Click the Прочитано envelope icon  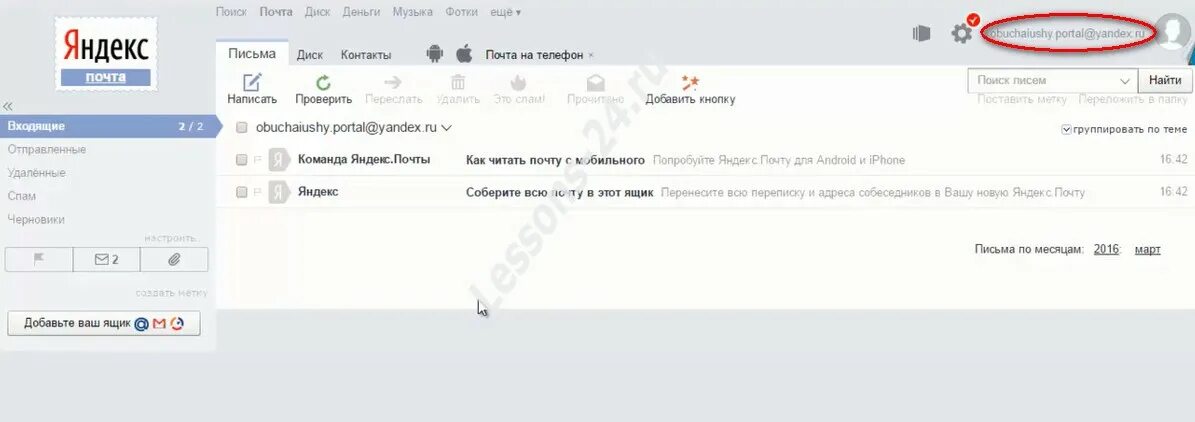[595, 82]
